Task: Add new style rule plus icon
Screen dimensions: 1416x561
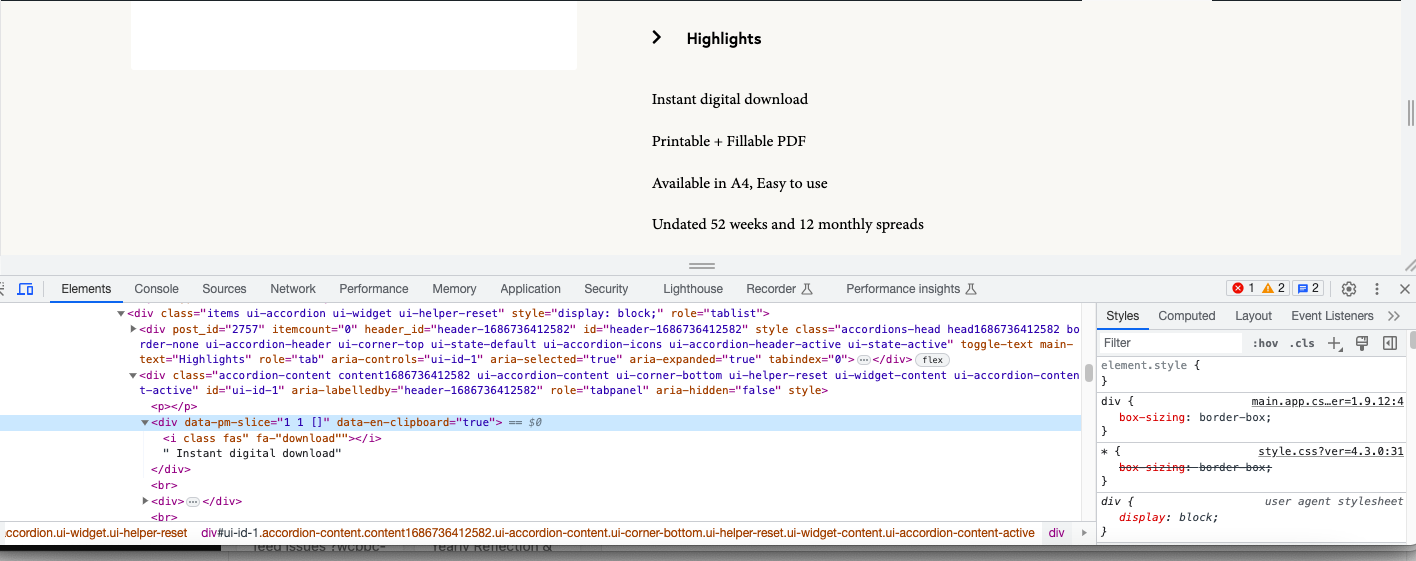Action: point(1334,343)
